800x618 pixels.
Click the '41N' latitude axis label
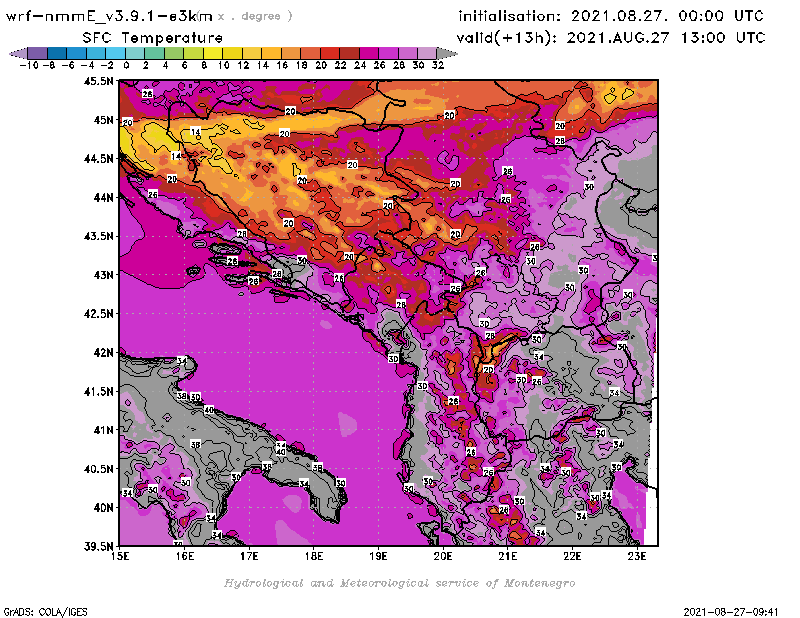[x=103, y=430]
